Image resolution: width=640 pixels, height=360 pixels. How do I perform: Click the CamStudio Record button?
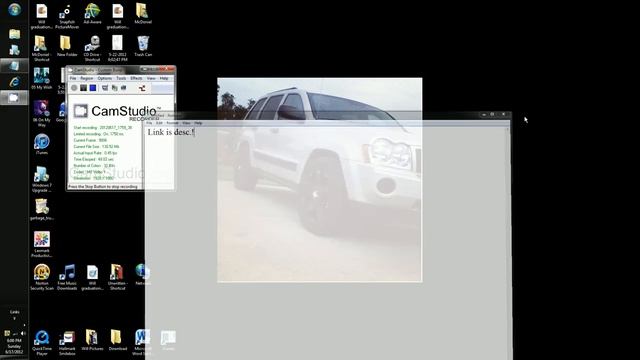point(74,88)
